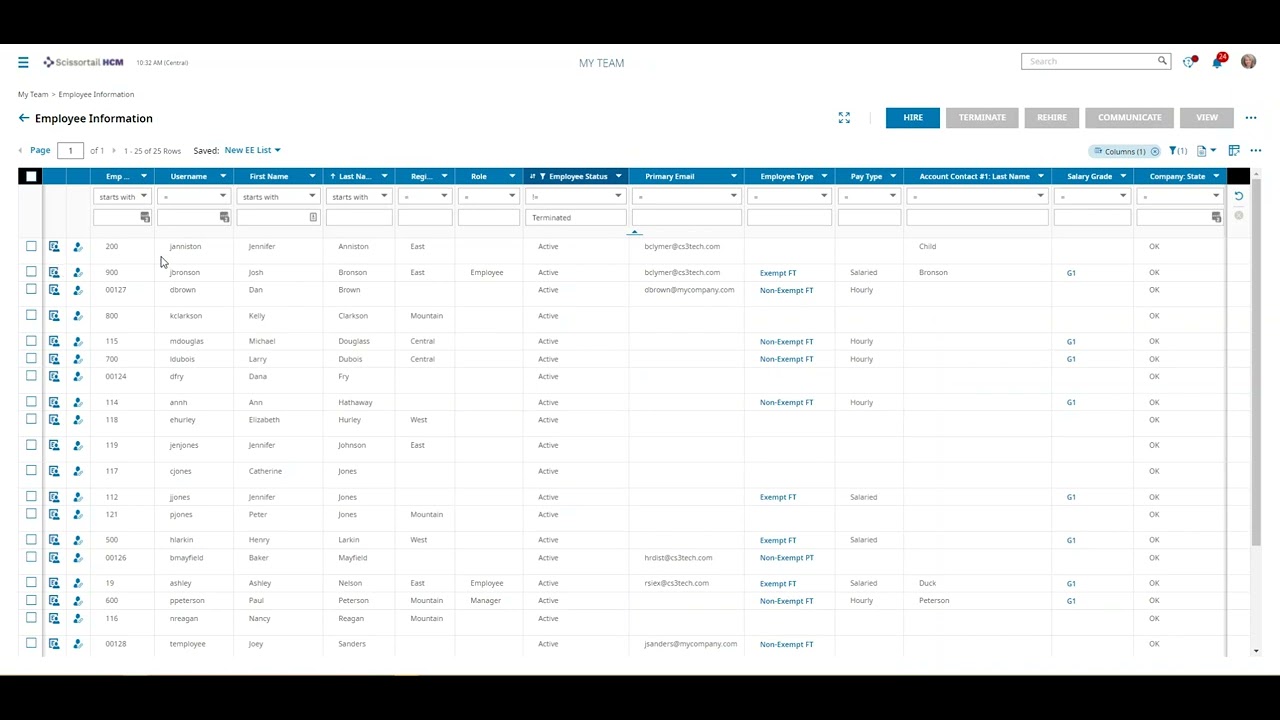1280x720 pixels.
Task: Click the page number input box
Action: (70, 151)
